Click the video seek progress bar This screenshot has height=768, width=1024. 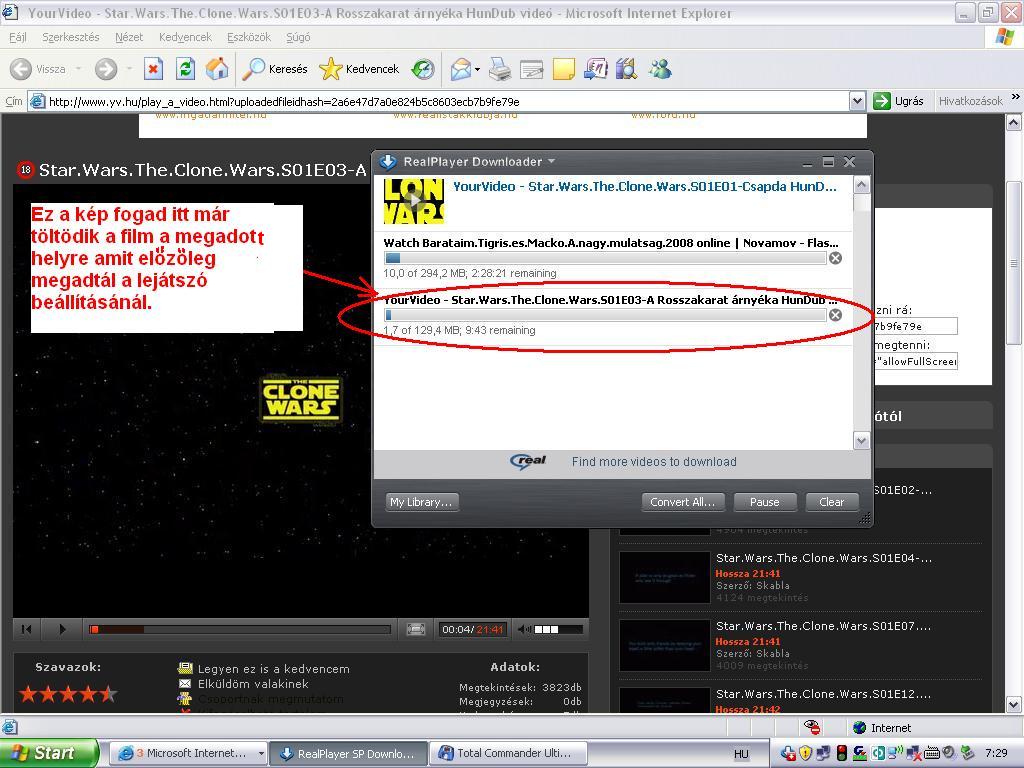(x=240, y=629)
